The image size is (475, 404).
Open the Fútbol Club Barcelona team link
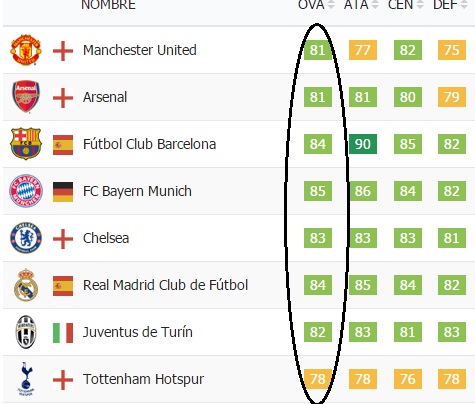click(x=149, y=144)
